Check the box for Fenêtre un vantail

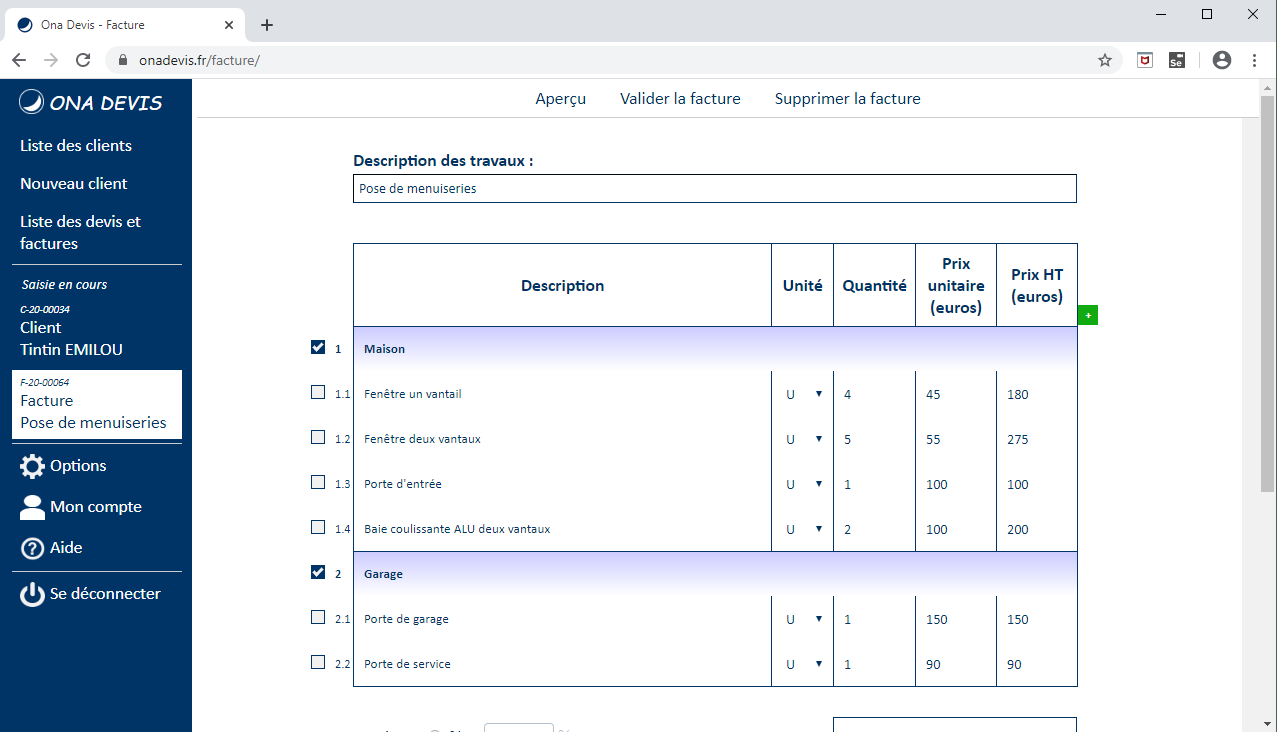318,392
